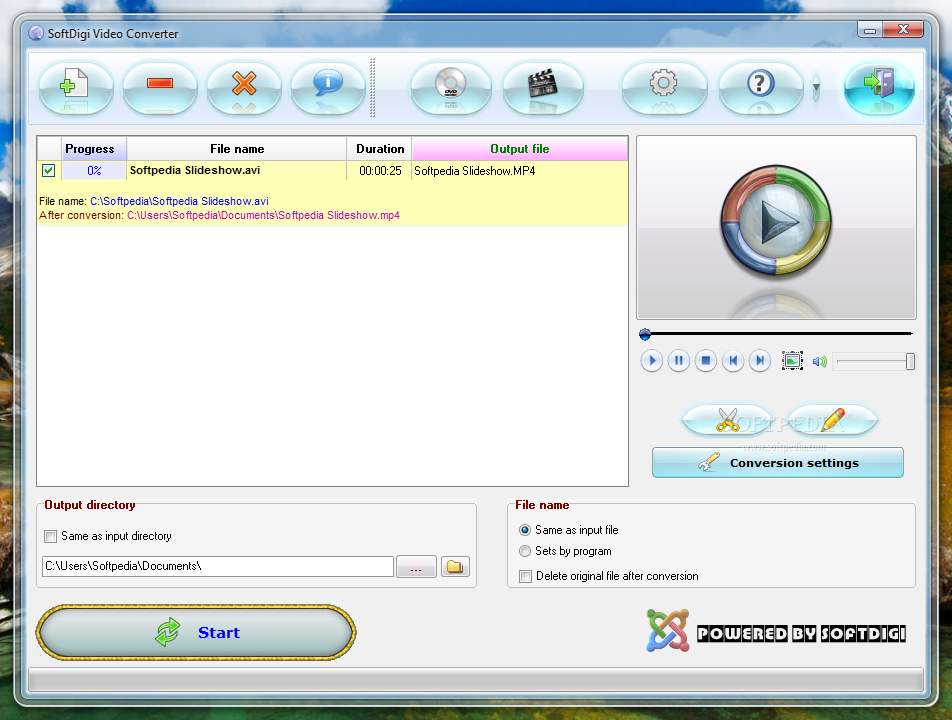This screenshot has height=720, width=952.
Task: Click the large play preview button
Action: [776, 222]
